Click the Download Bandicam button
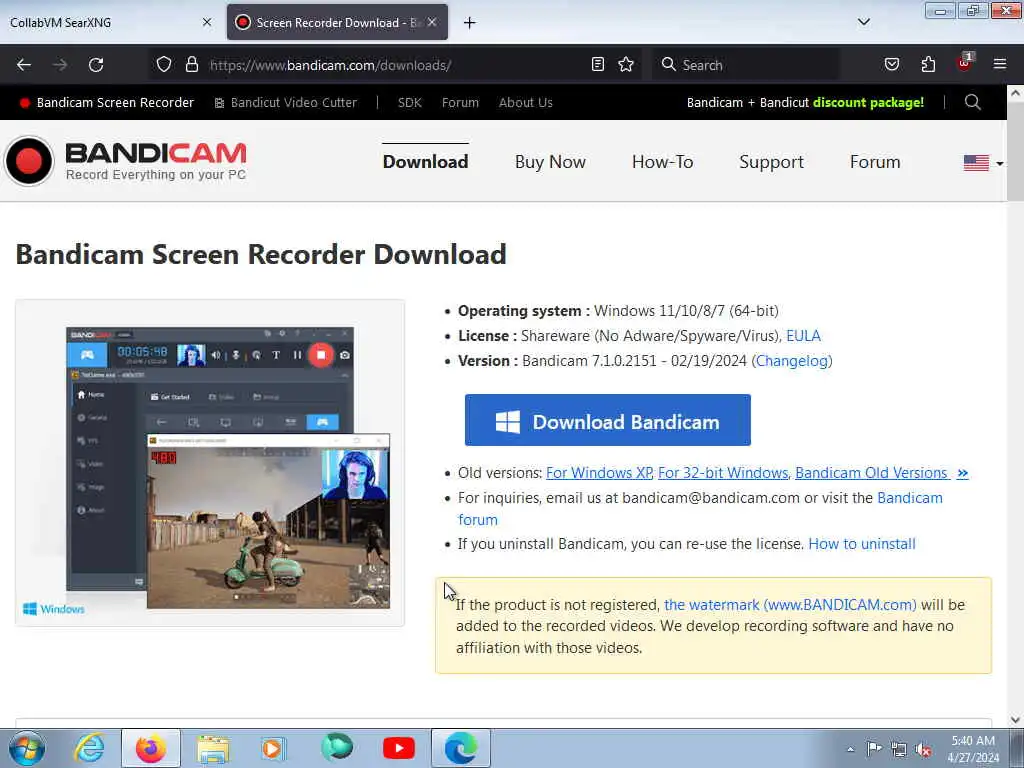 (607, 420)
